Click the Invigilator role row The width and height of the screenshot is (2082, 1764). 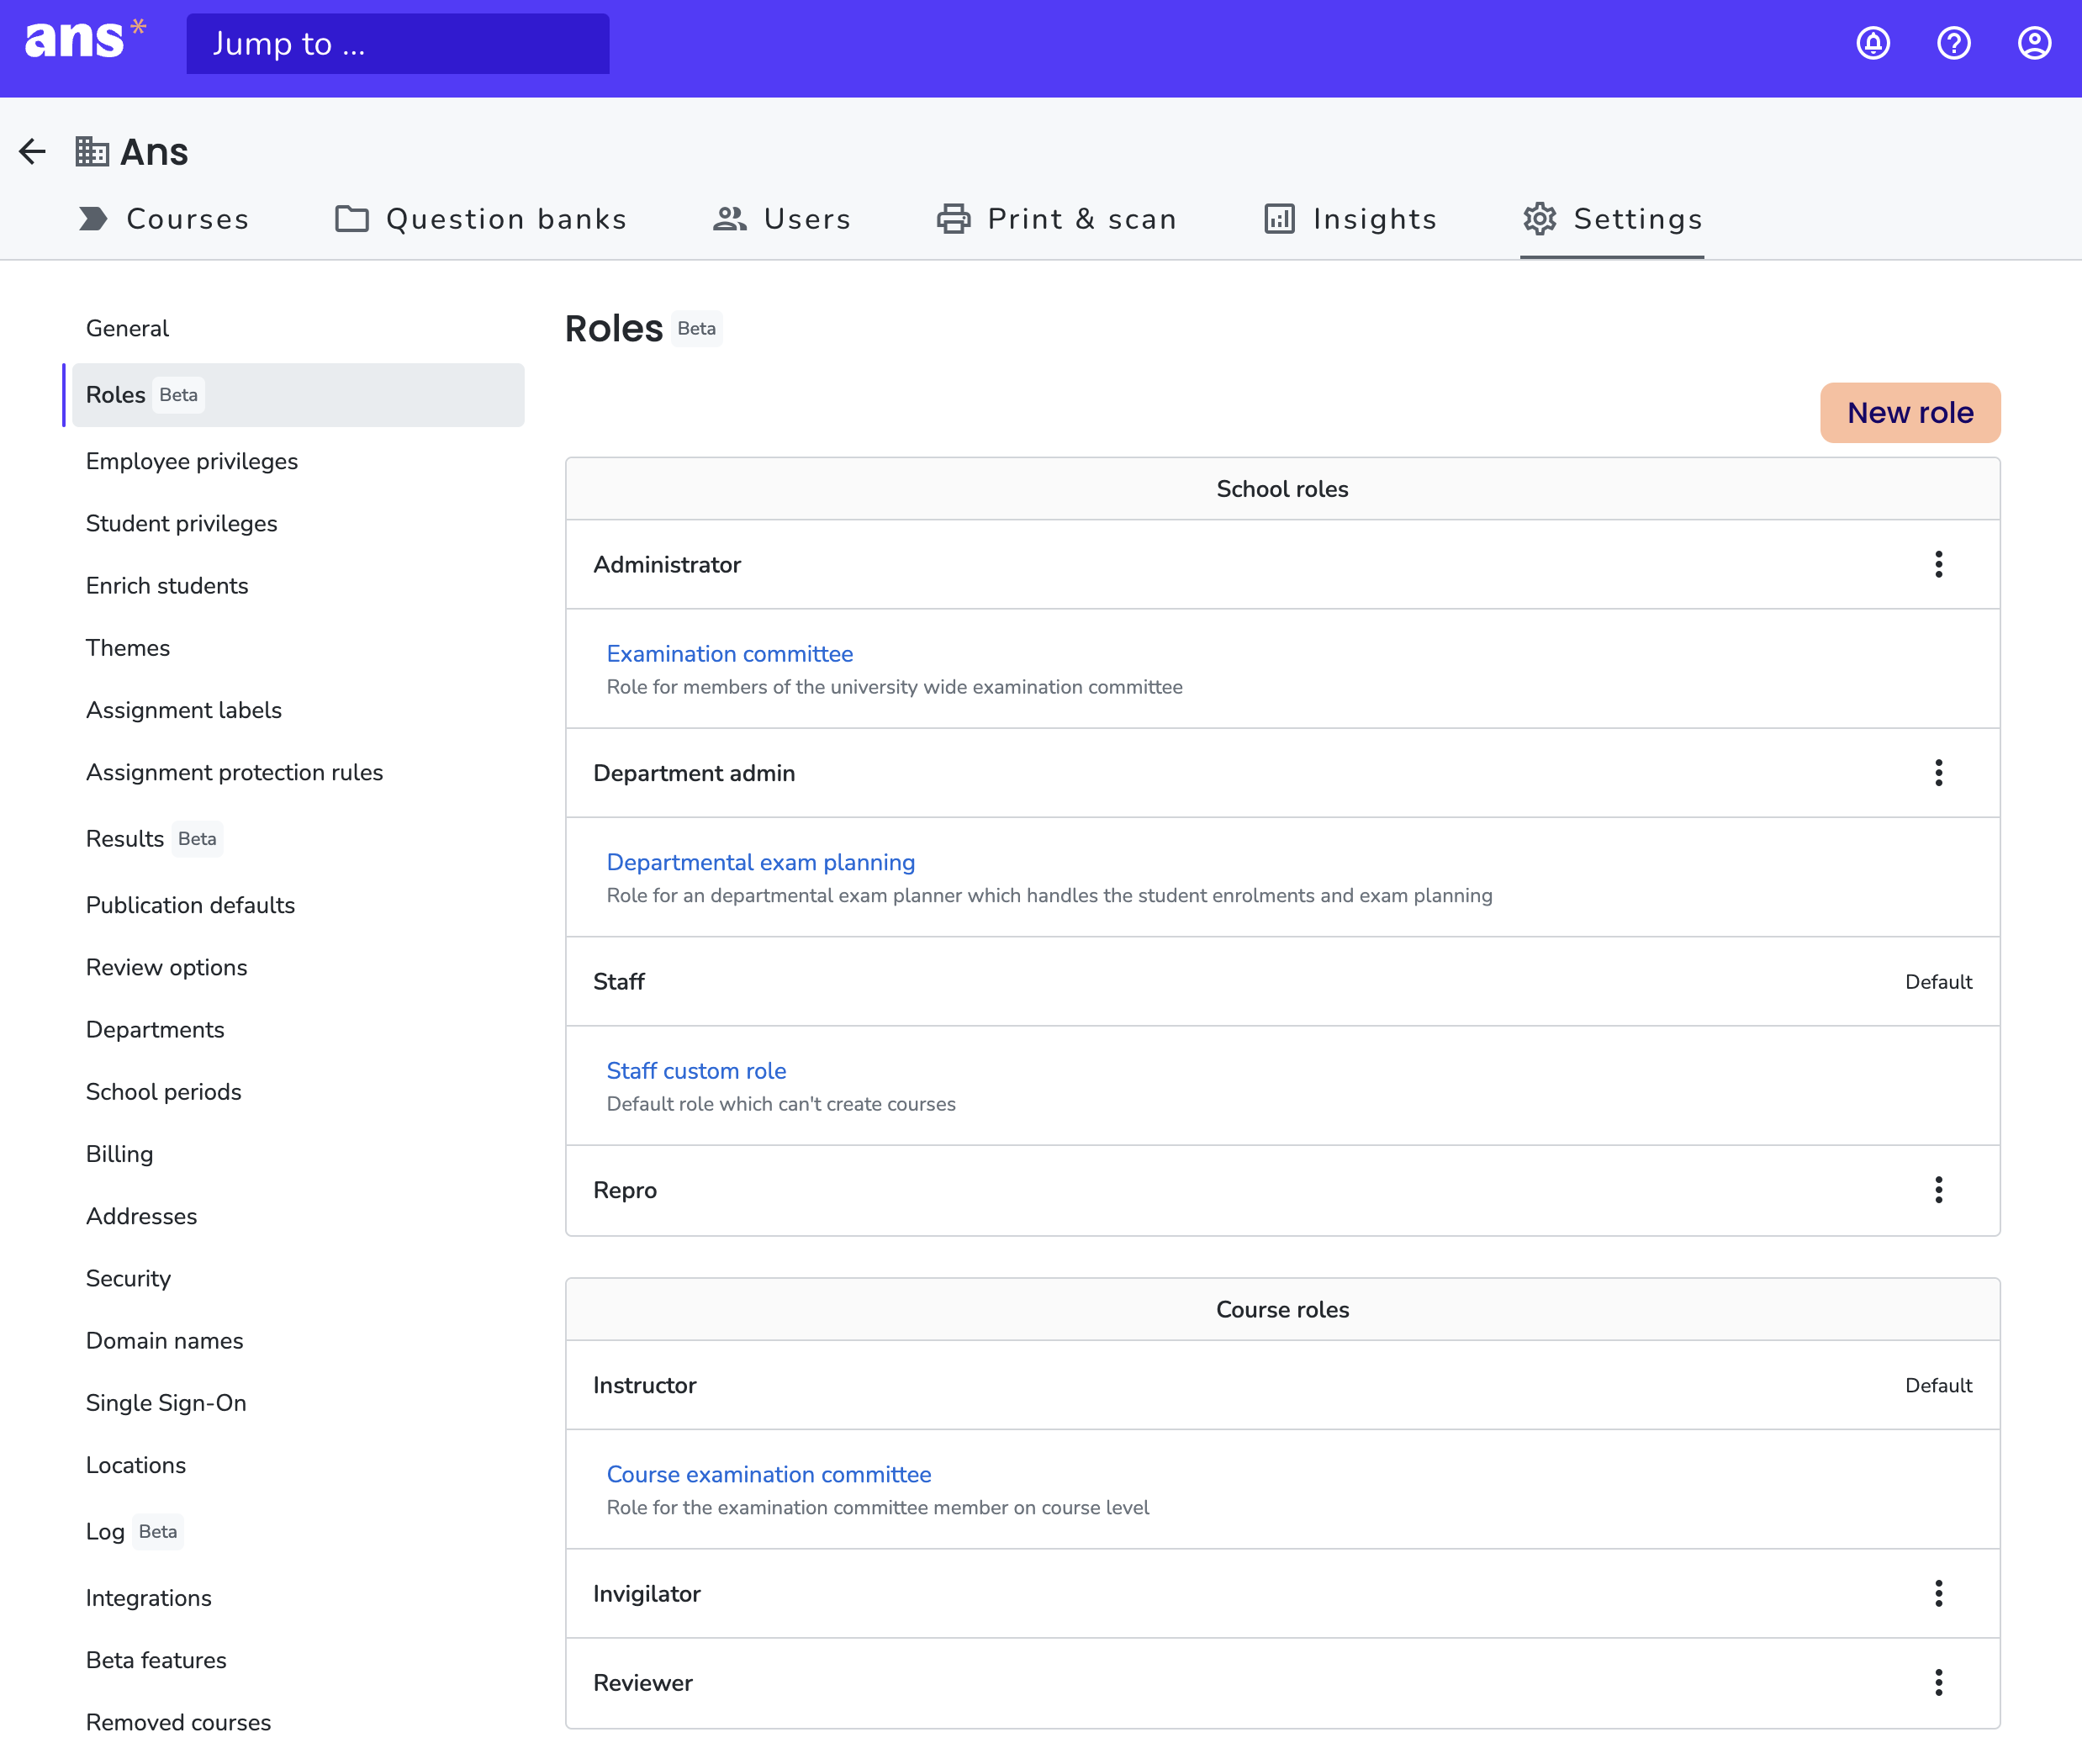1282,1594
